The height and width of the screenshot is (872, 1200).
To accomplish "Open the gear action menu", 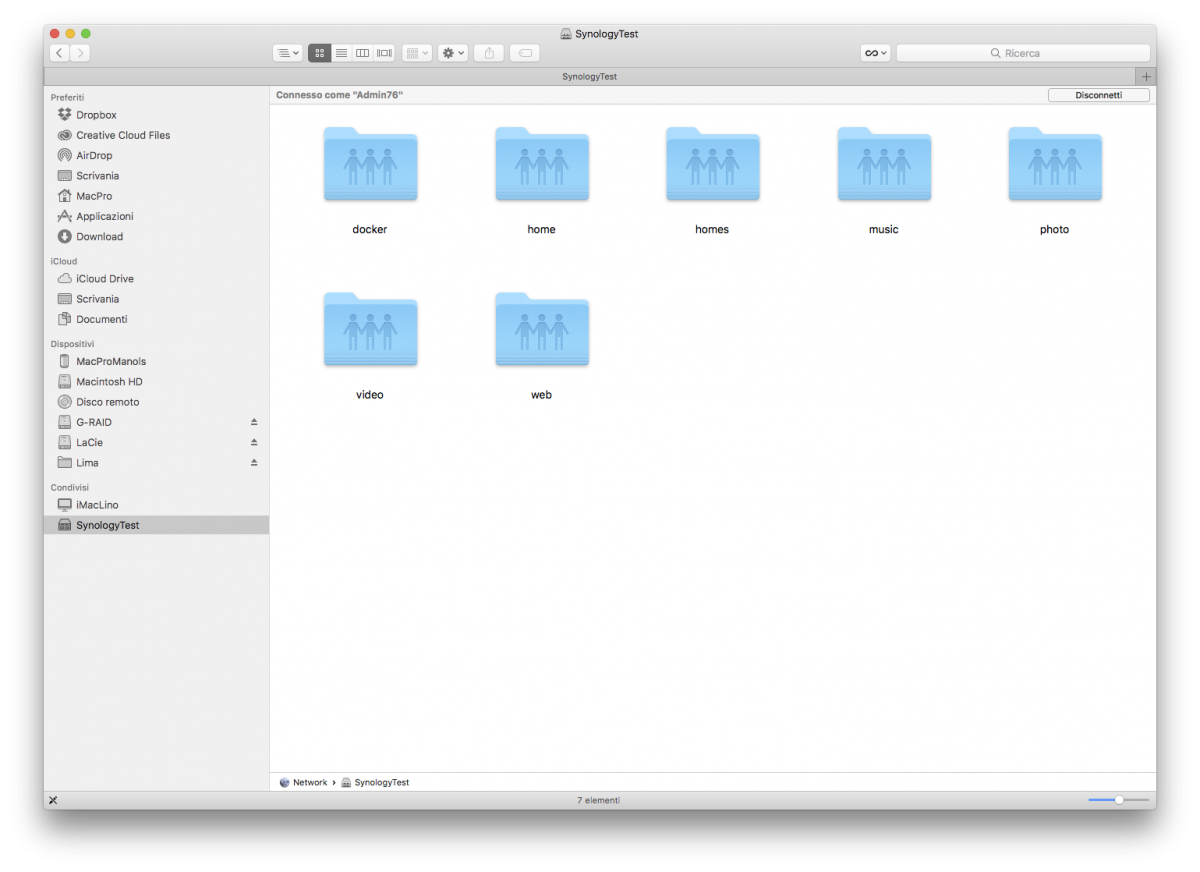I will click(453, 53).
